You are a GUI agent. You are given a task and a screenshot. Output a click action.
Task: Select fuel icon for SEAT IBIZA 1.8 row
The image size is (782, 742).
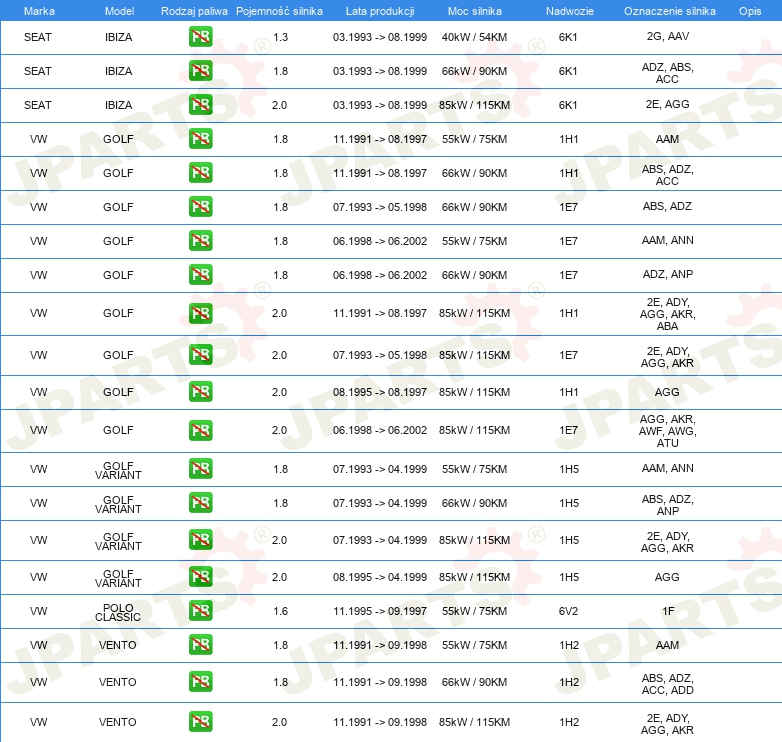(x=200, y=71)
